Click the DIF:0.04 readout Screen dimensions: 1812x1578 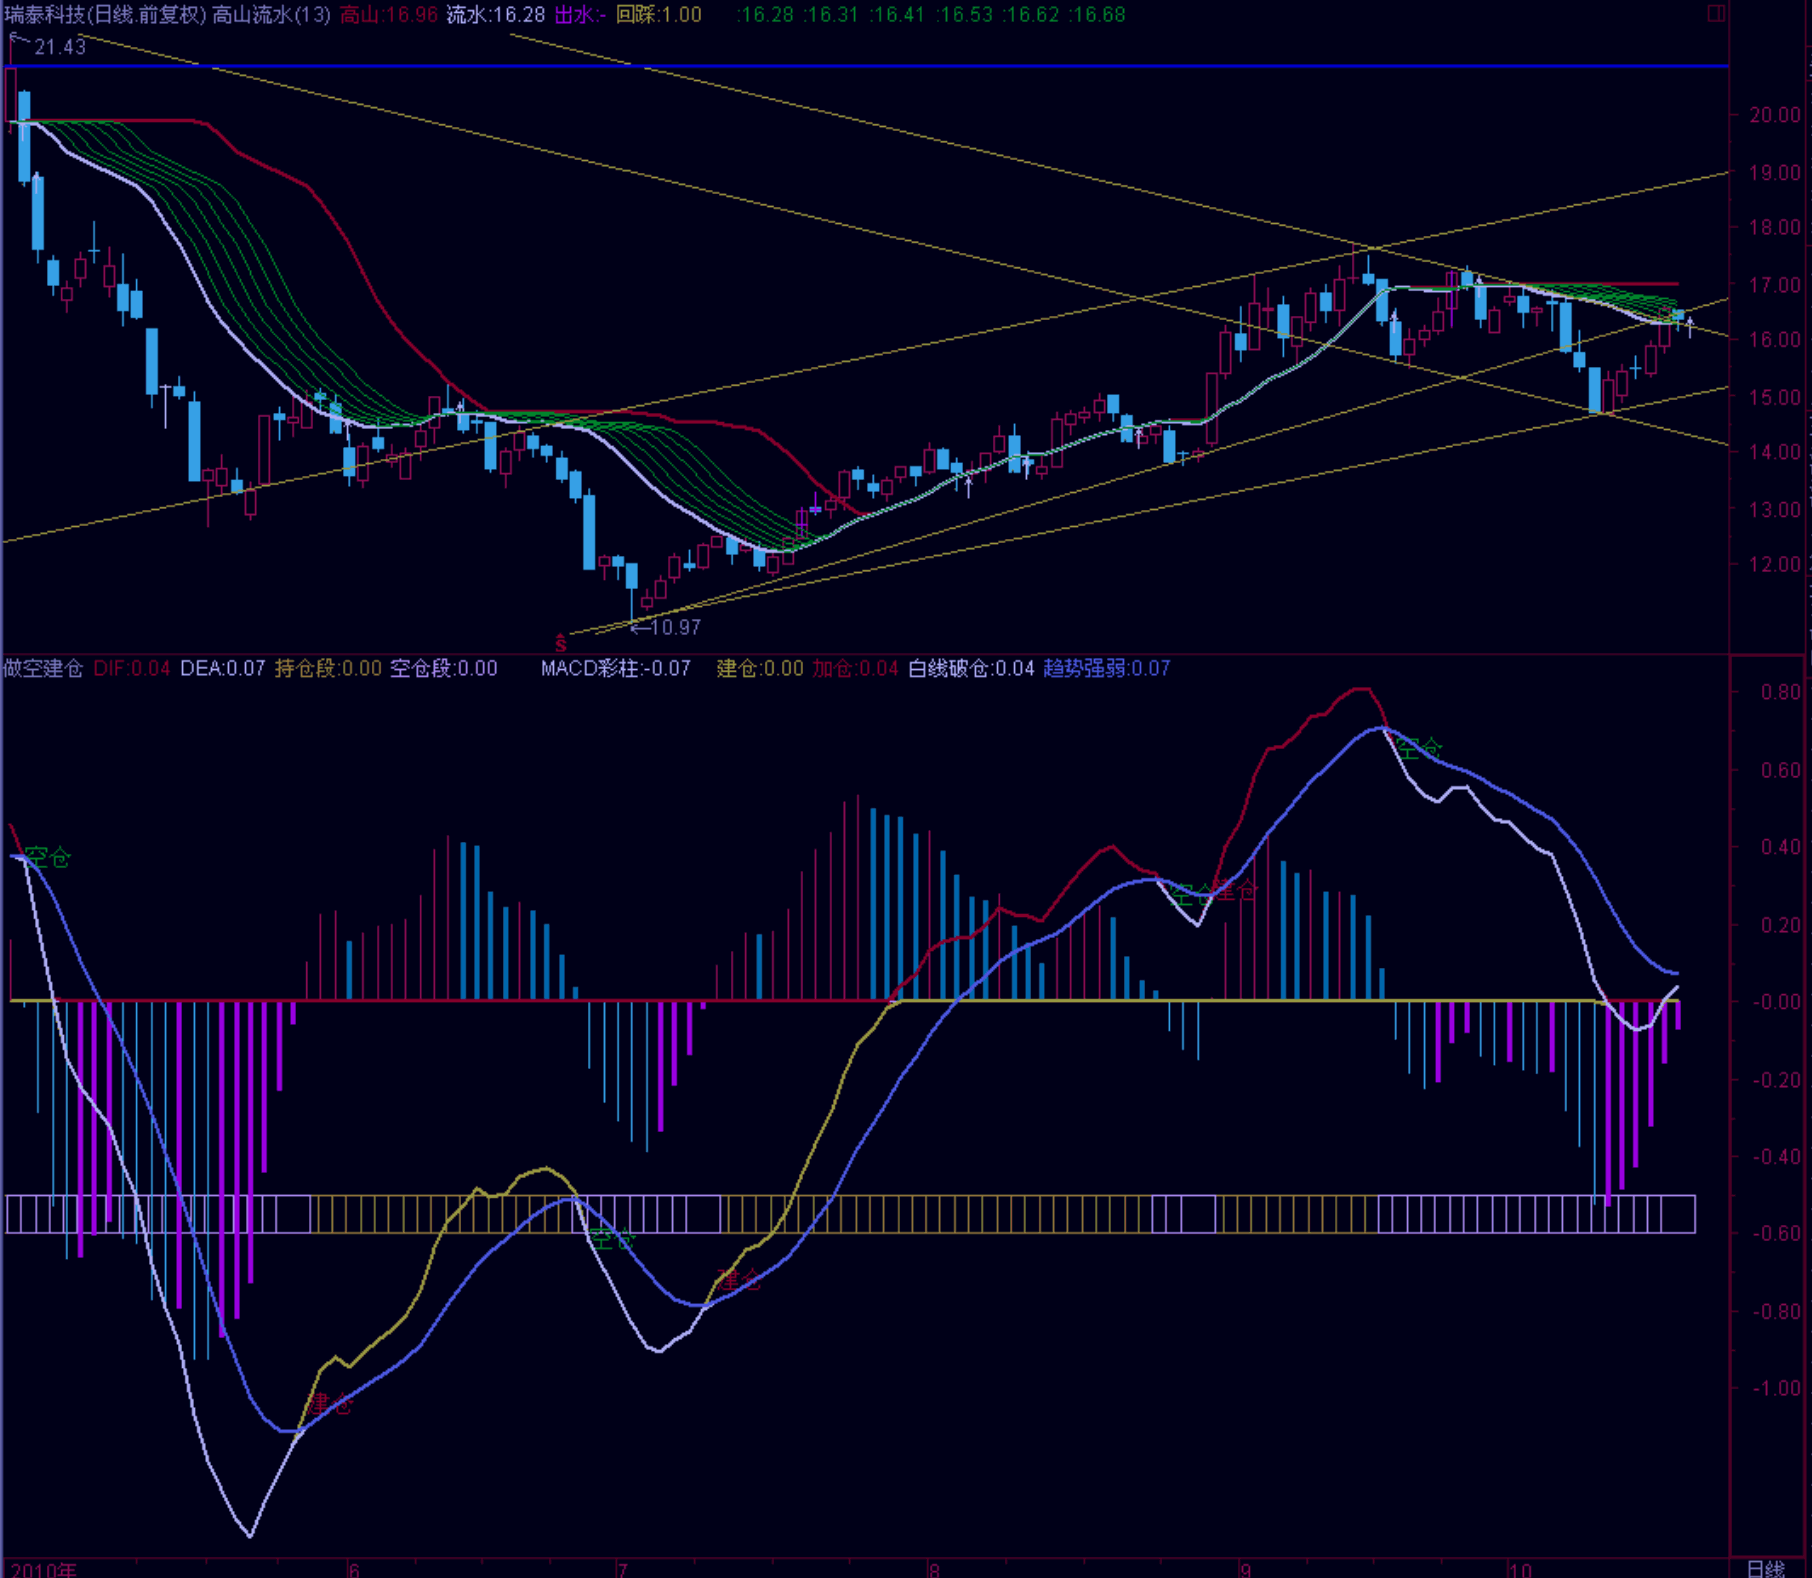click(x=132, y=668)
